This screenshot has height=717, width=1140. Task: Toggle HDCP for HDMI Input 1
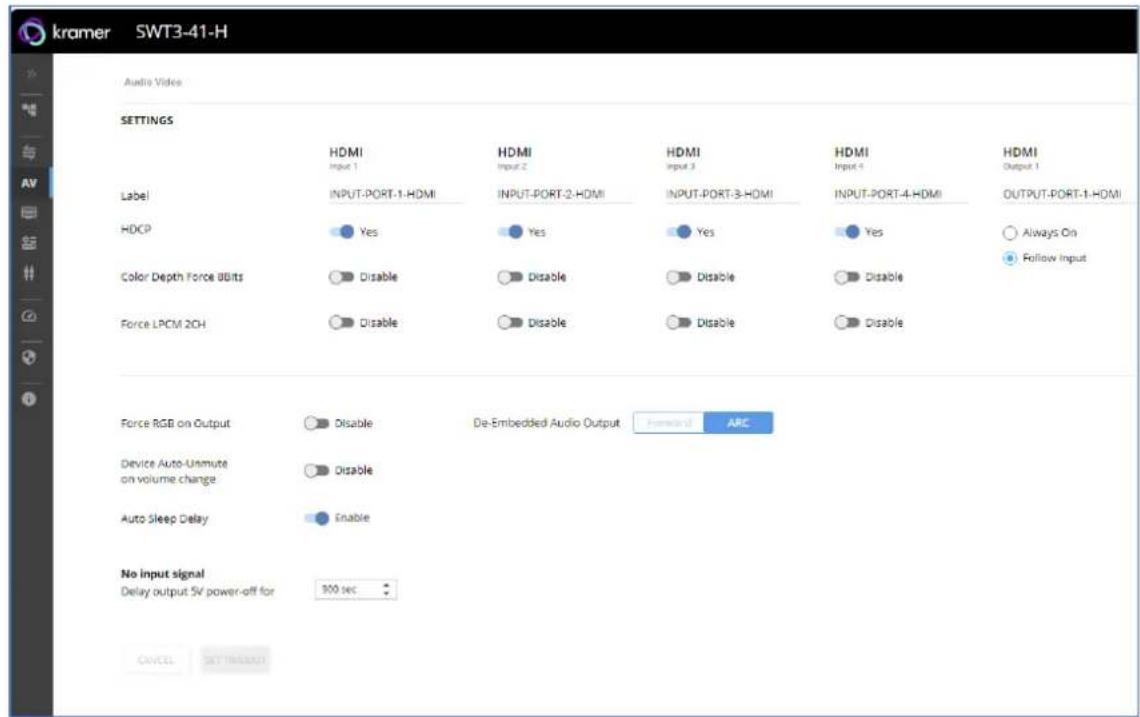click(x=342, y=232)
